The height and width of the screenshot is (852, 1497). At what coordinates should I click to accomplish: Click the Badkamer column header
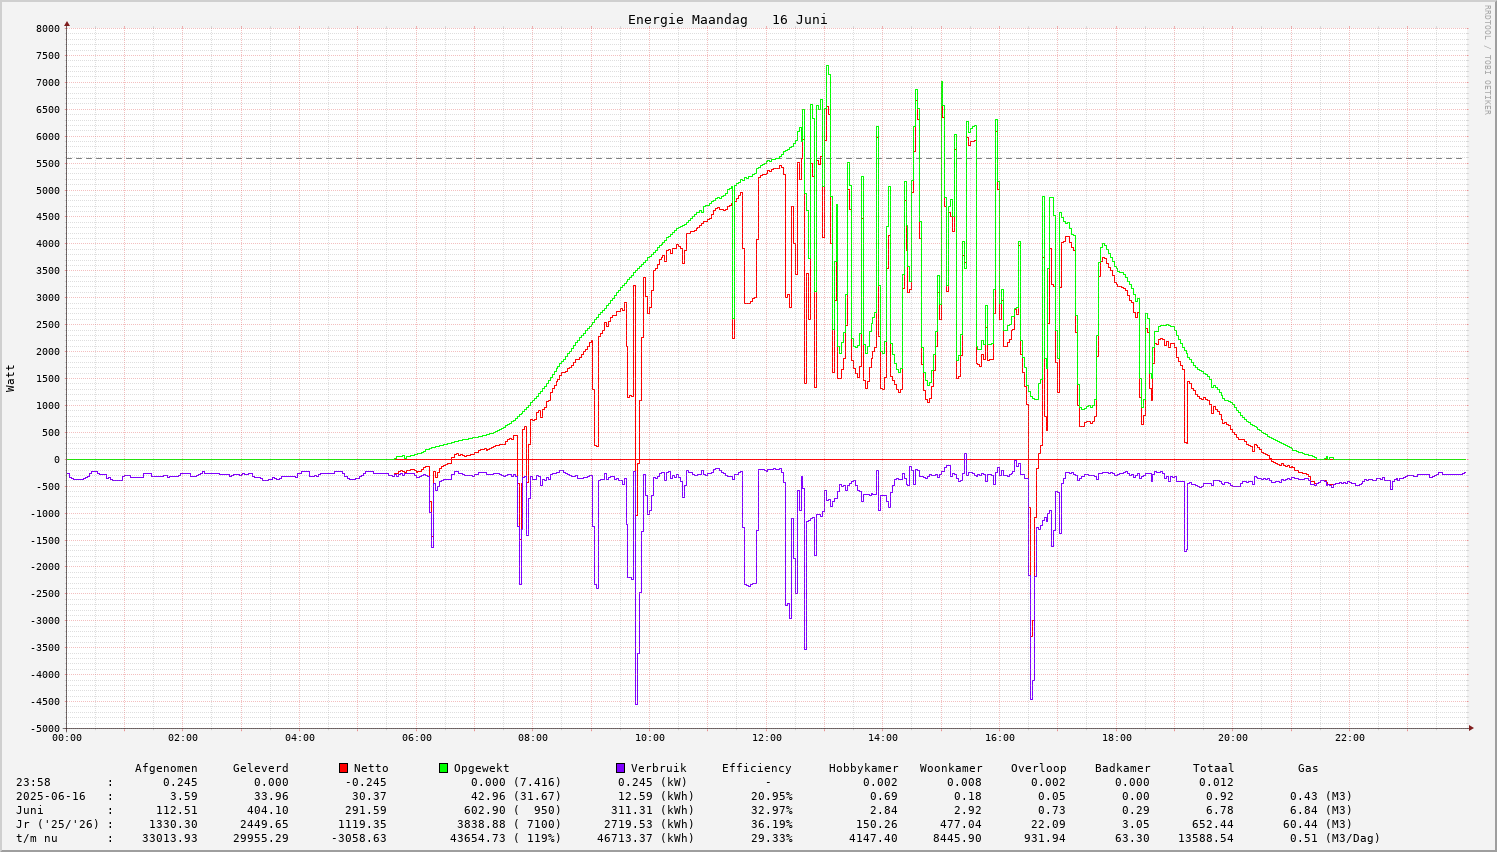click(x=1122, y=768)
